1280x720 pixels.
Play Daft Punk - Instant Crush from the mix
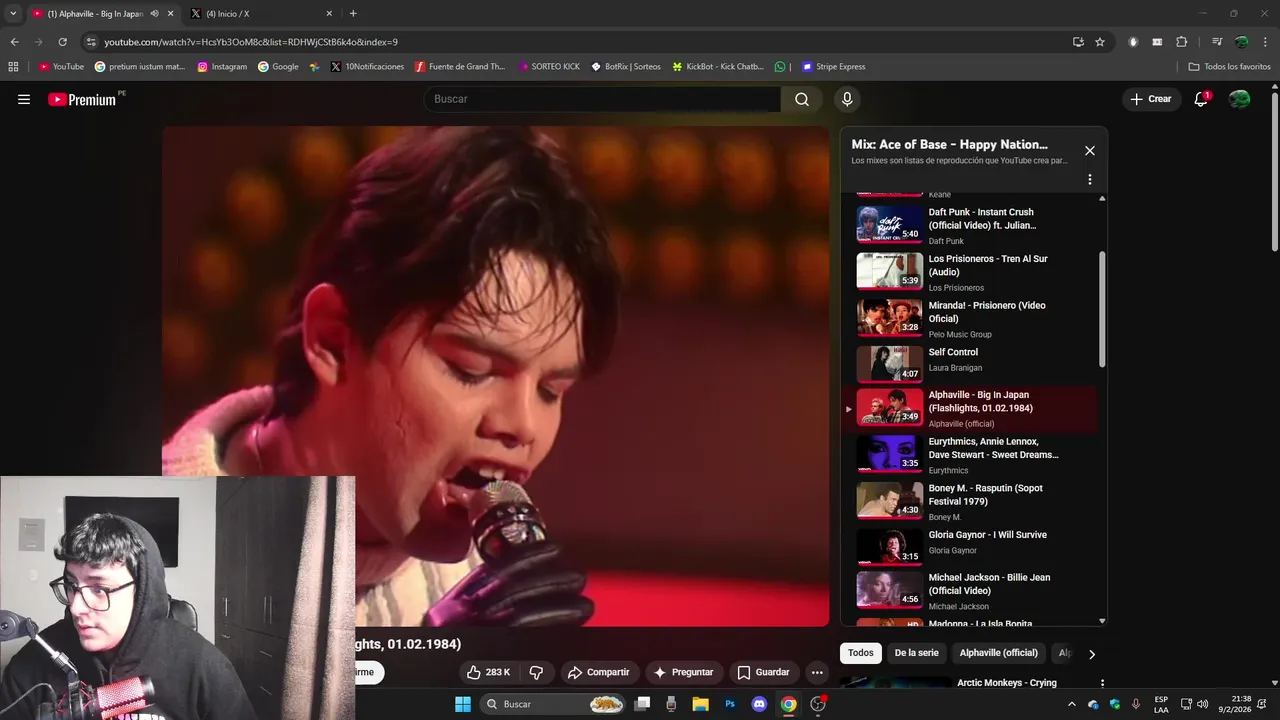pyautogui.click(x=969, y=225)
